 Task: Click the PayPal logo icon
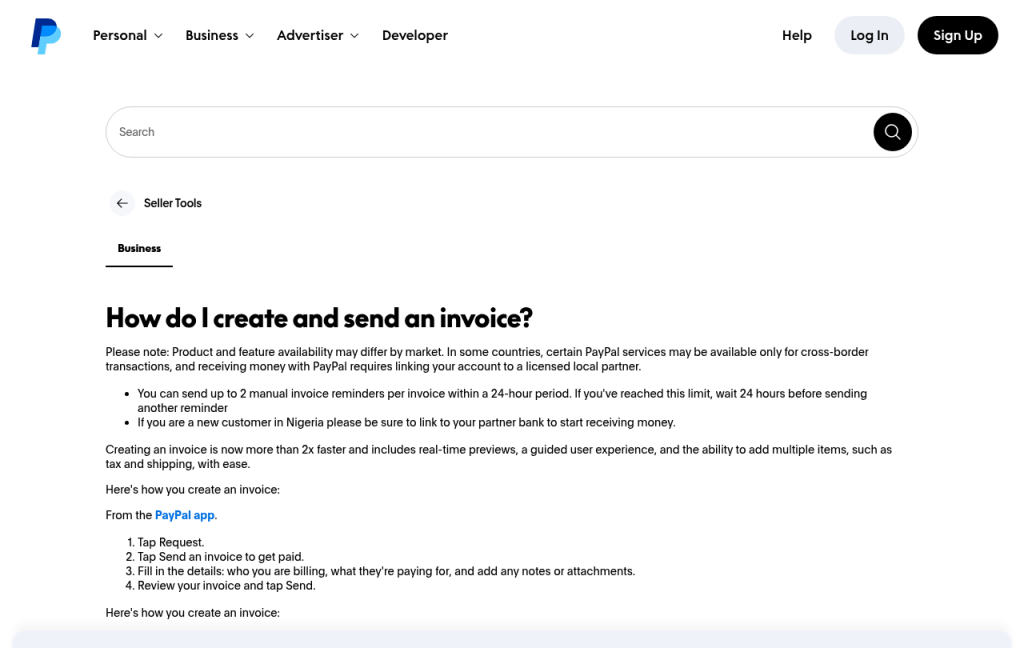46,35
